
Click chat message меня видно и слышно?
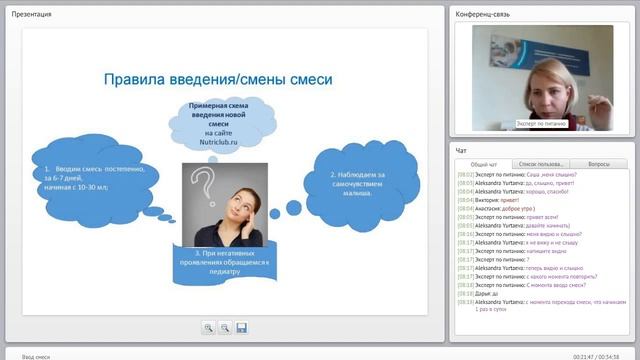[x=554, y=234]
